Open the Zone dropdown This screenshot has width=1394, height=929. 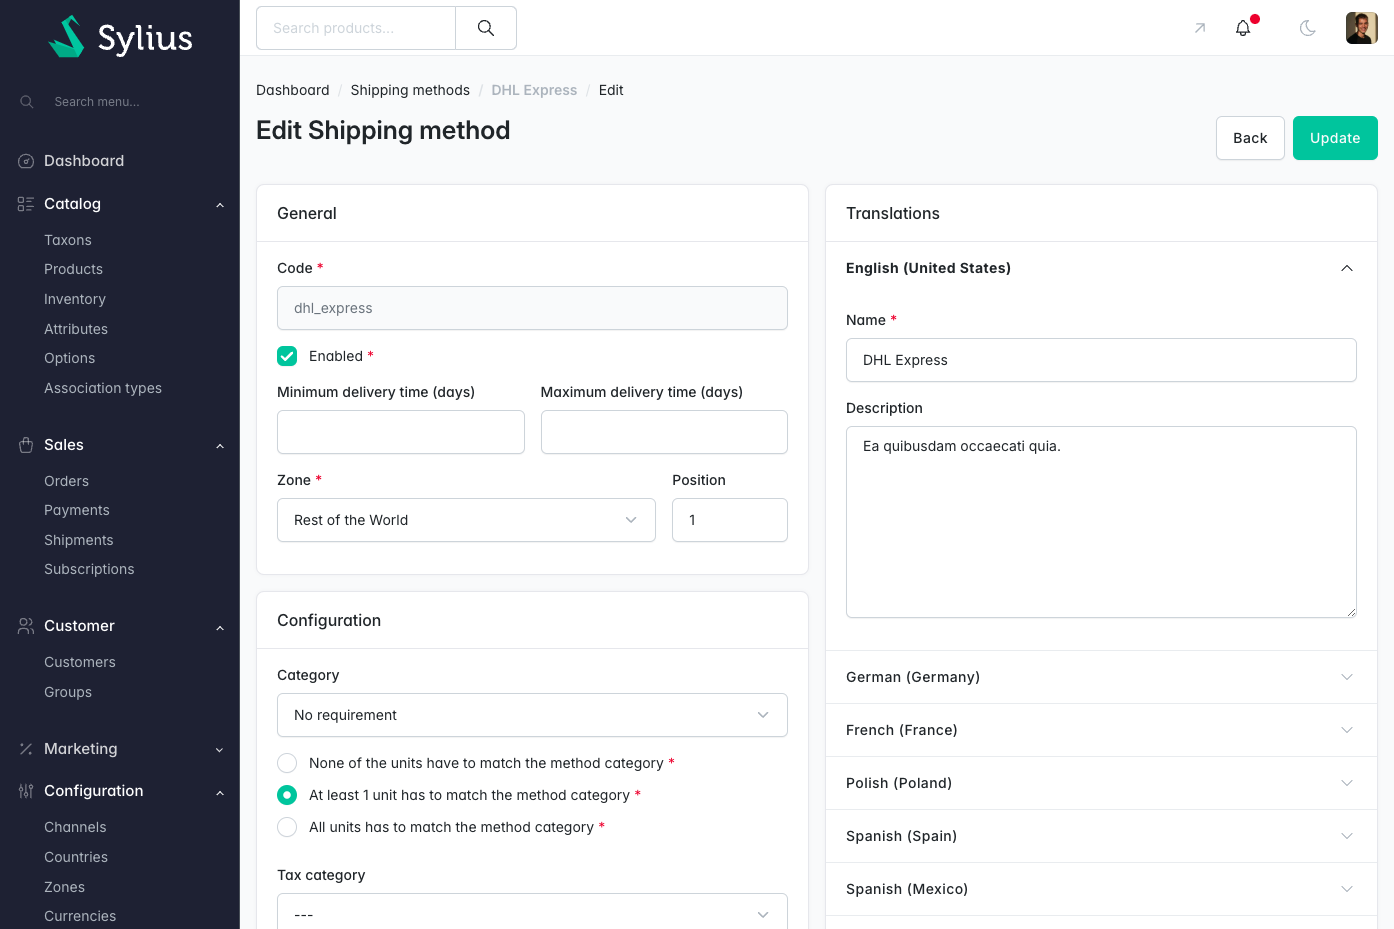tap(466, 520)
